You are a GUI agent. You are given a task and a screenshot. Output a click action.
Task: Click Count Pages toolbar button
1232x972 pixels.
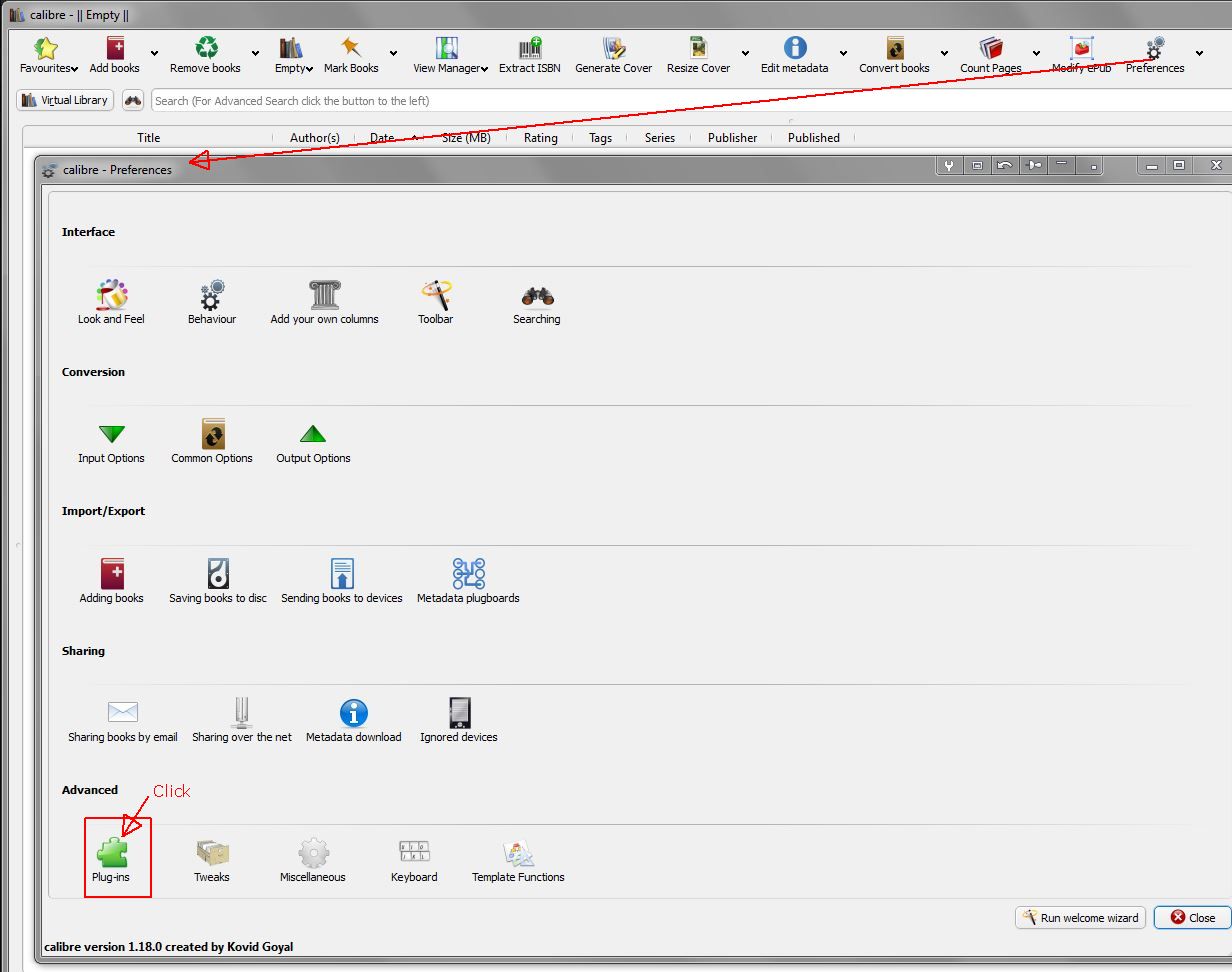[991, 55]
